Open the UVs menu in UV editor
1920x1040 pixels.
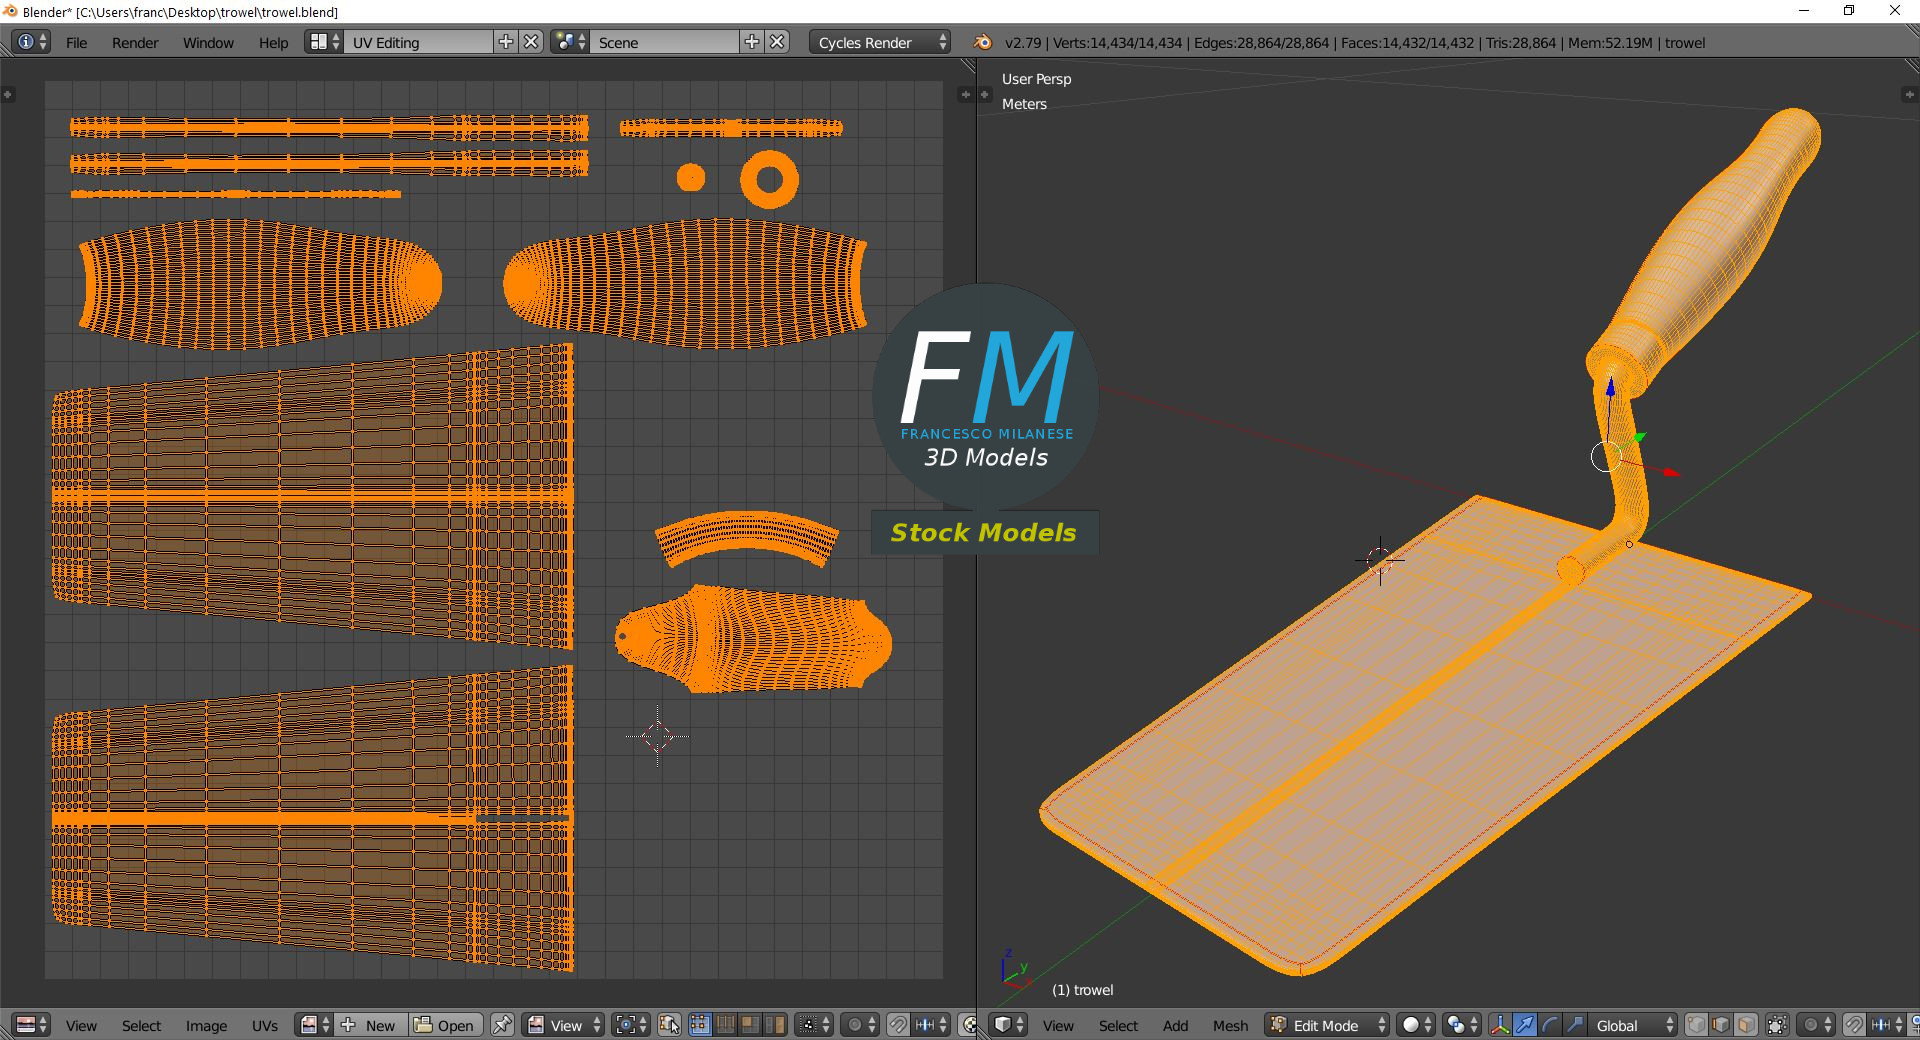tap(265, 1025)
